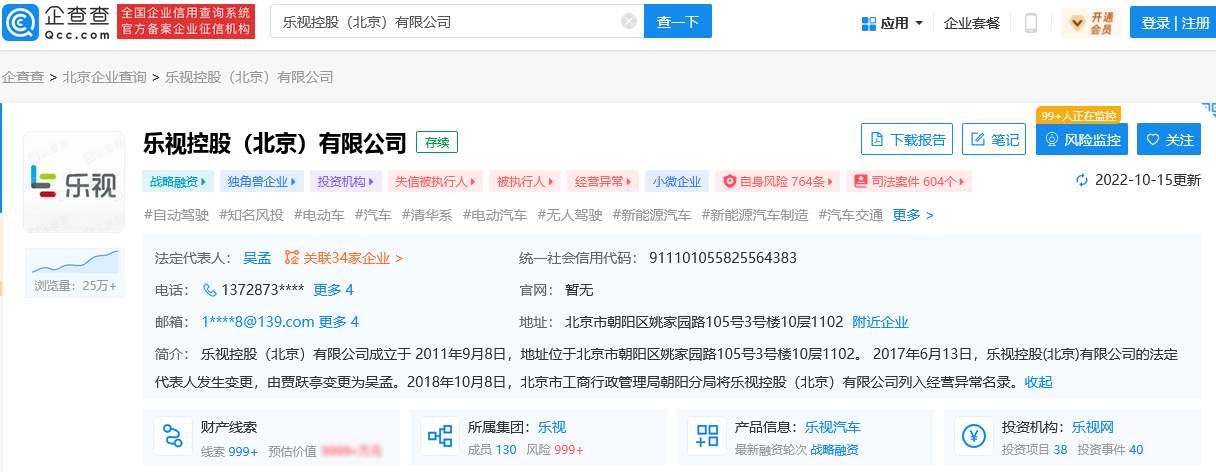
Task: Open the 企业套餐 menu item
Action: [x=972, y=23]
